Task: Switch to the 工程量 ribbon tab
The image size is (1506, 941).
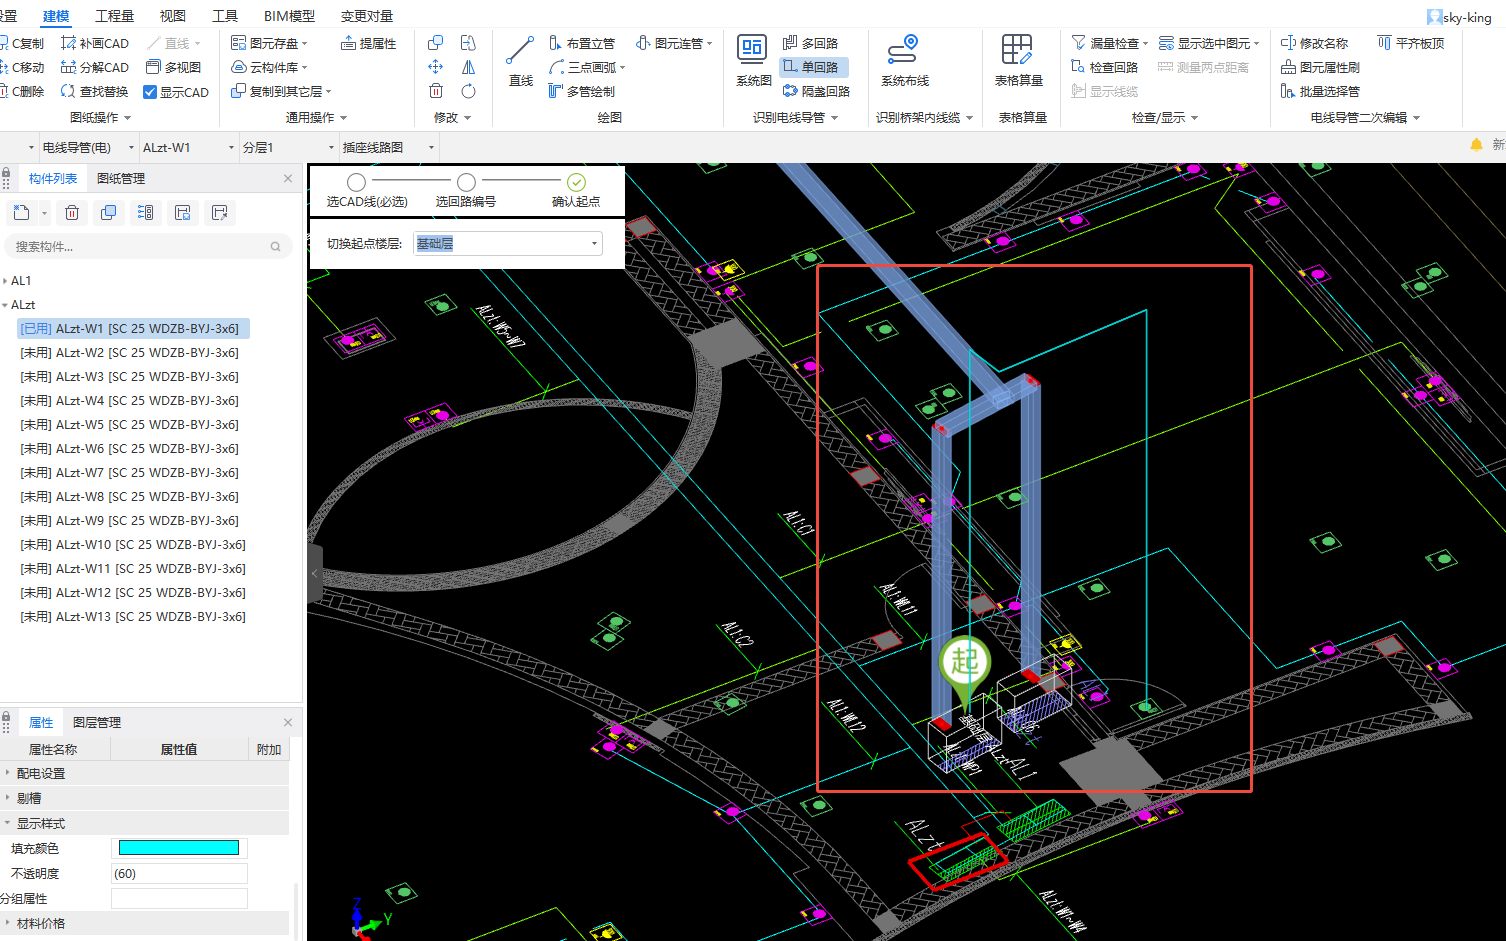Action: click(114, 16)
